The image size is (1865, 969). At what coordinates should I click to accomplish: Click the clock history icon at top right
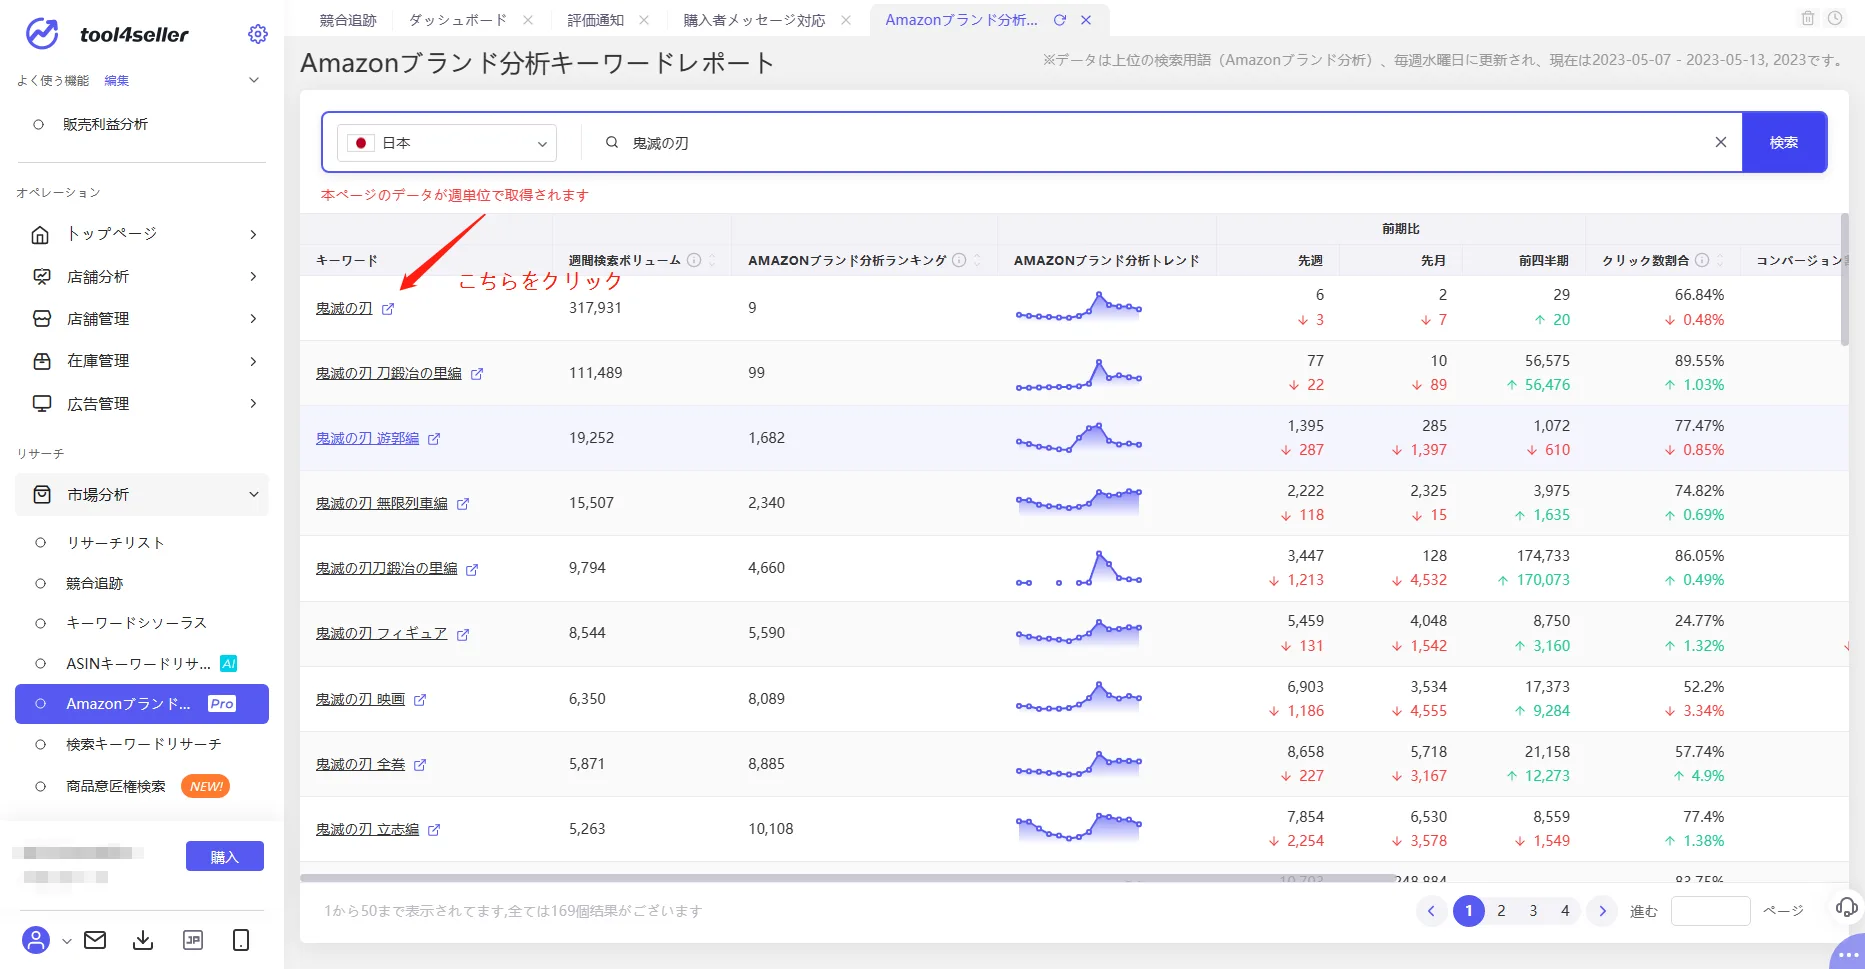(1835, 18)
